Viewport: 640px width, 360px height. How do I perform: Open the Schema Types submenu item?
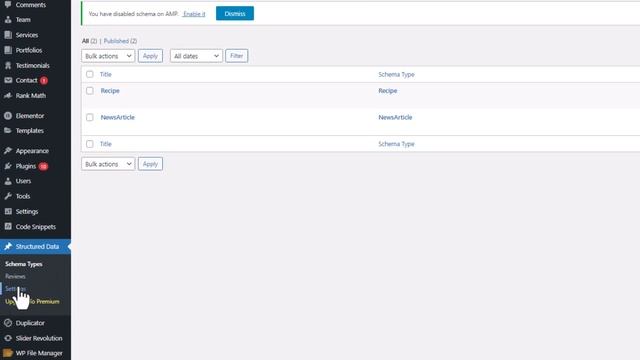coord(24,264)
